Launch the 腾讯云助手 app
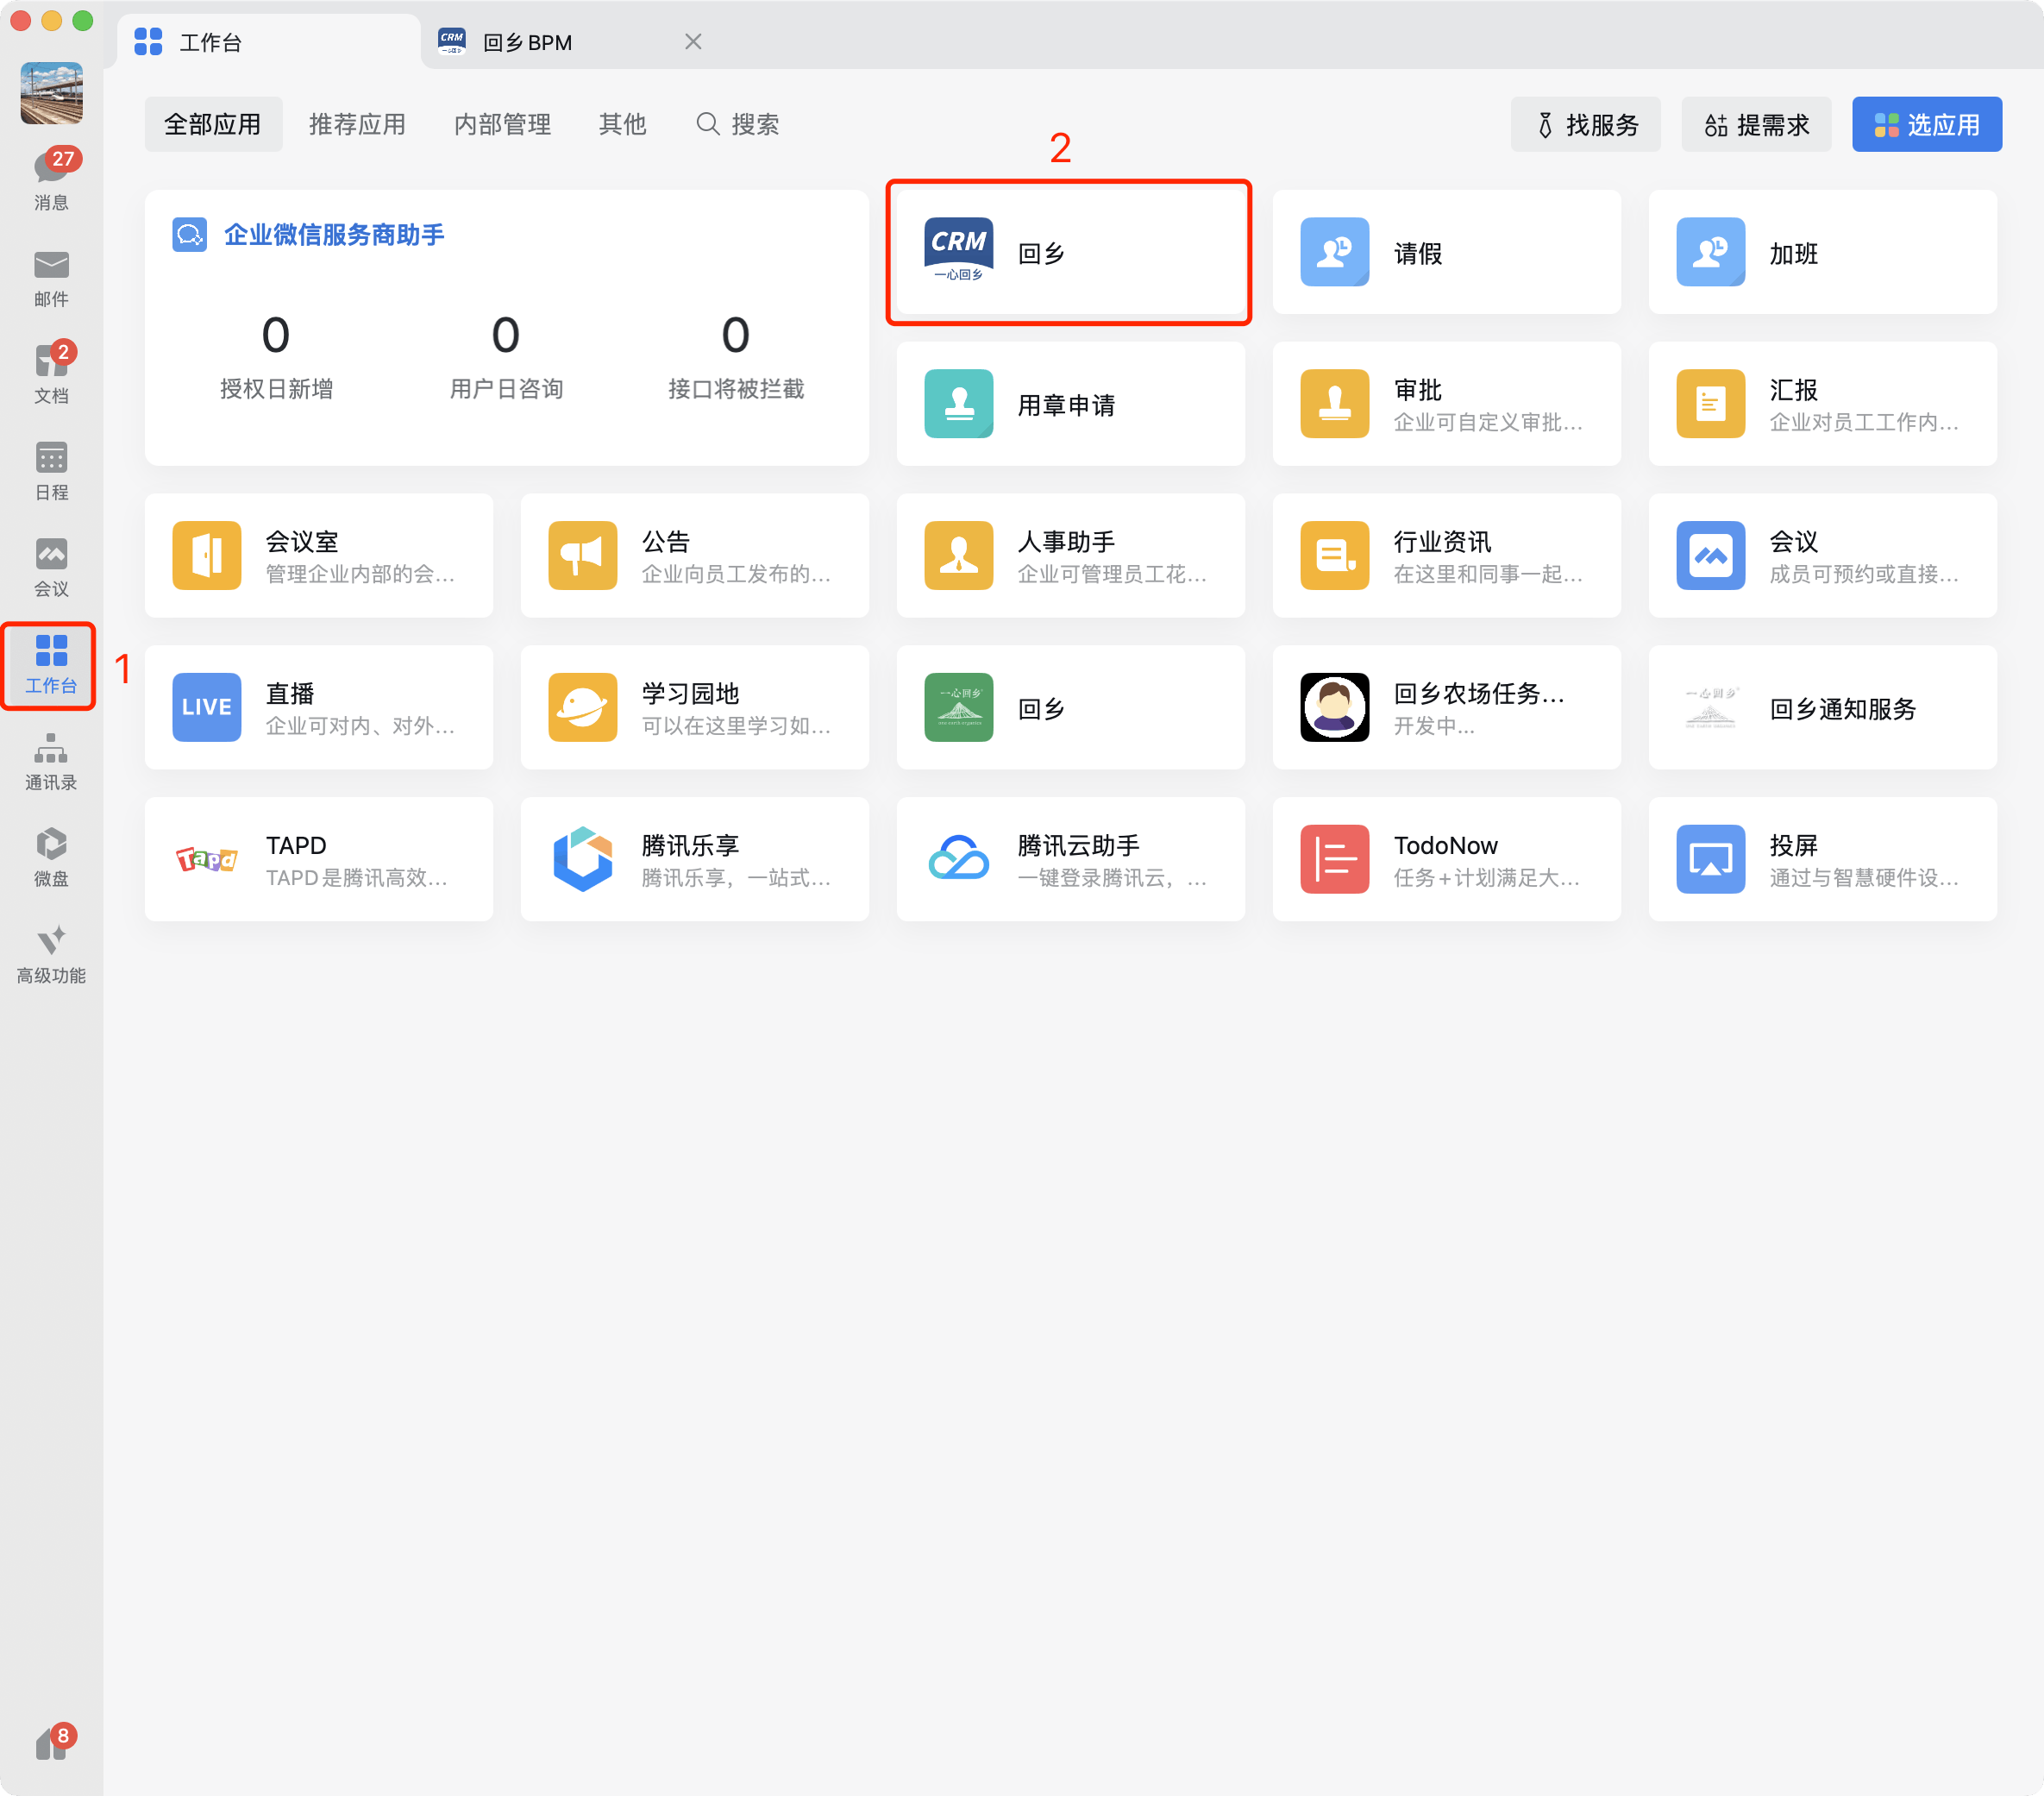2044x1796 pixels. click(1069, 859)
